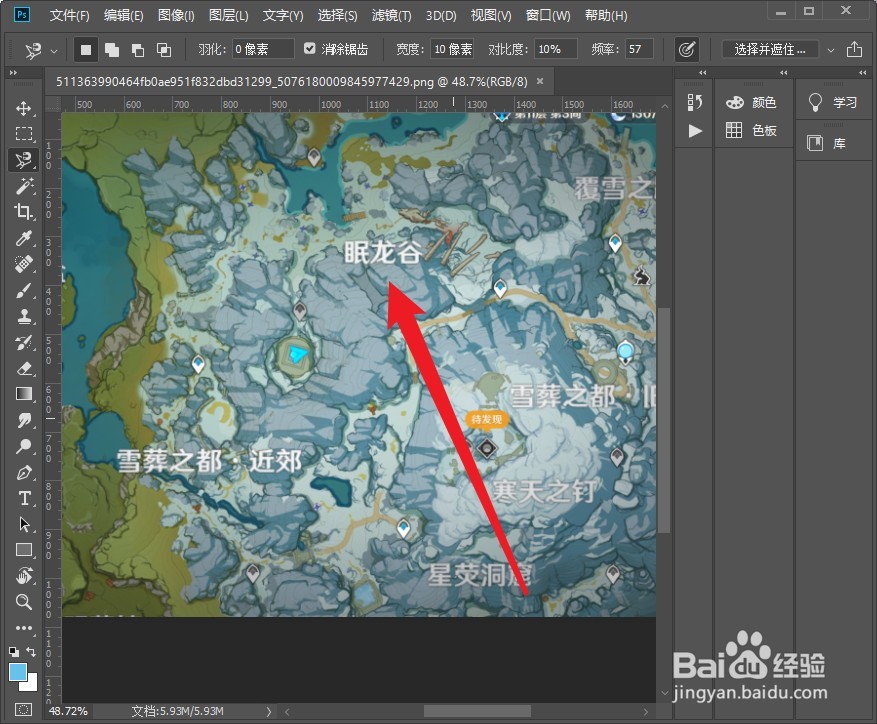877x724 pixels.
Task: Click the background color swatch
Action: point(31,684)
